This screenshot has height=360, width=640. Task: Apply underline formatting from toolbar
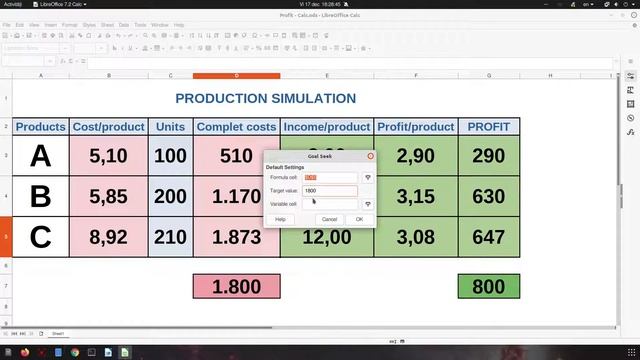click(x=130, y=48)
